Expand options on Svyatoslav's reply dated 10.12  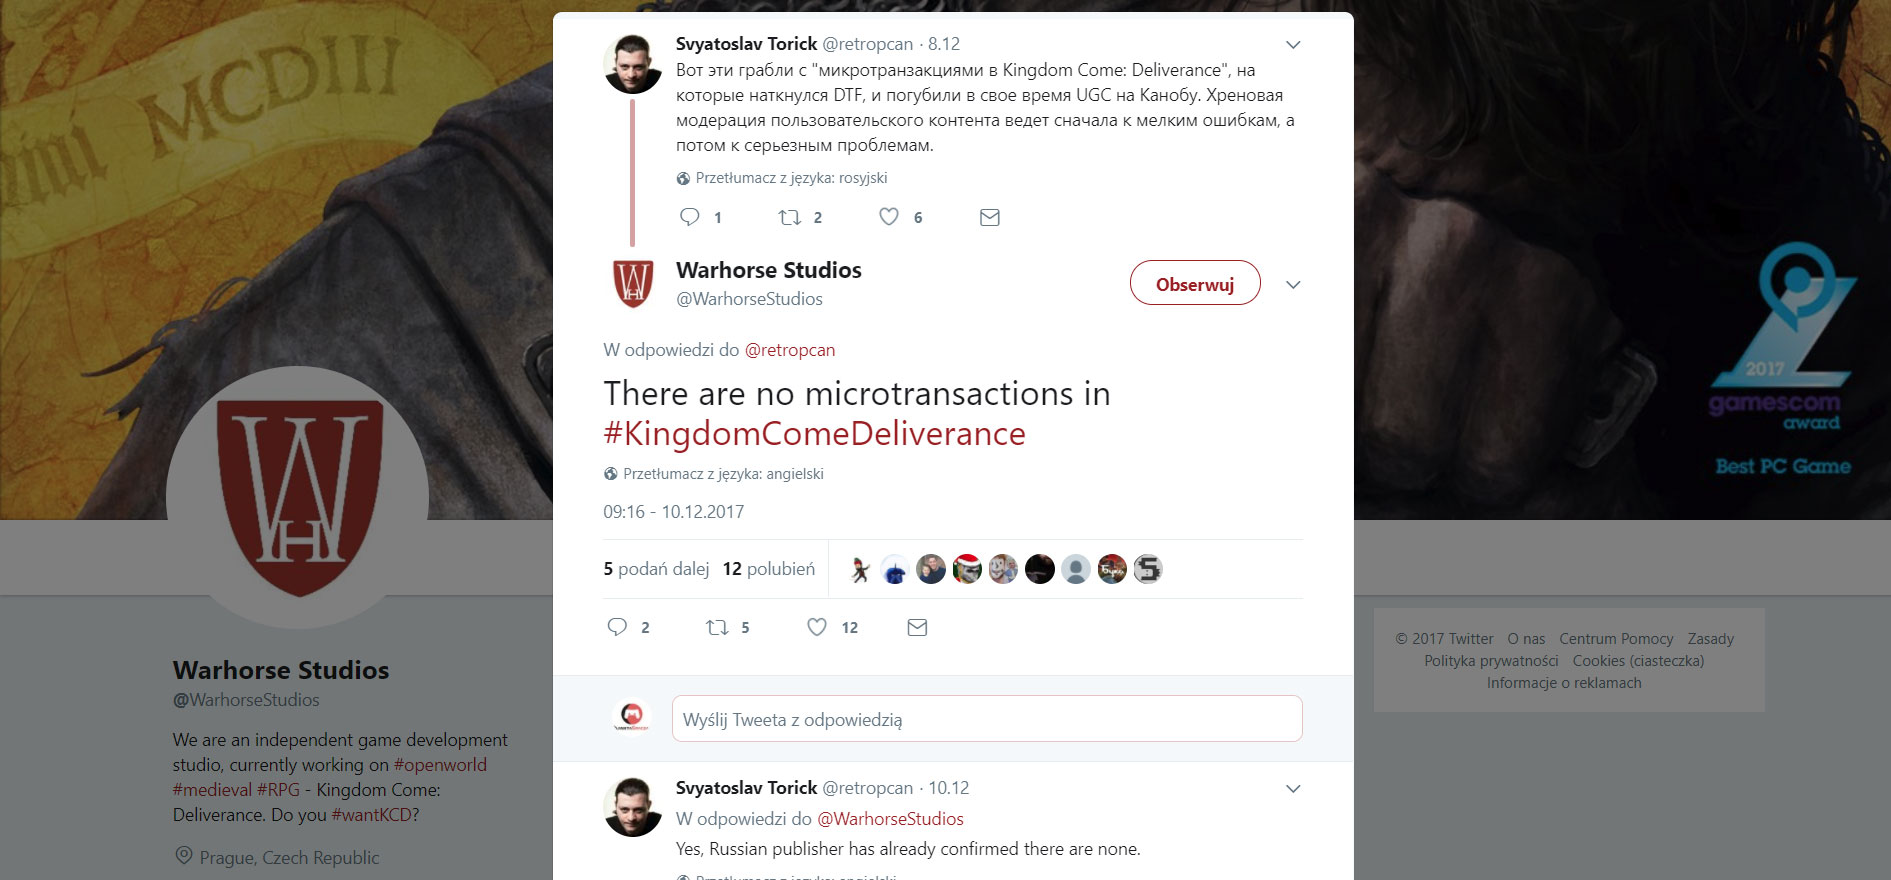(x=1293, y=789)
